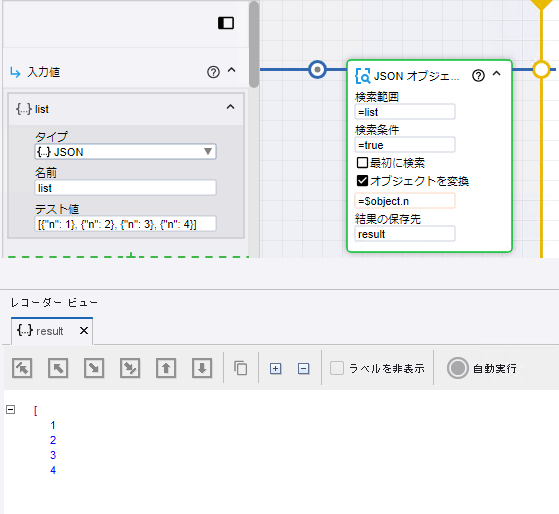Uncheck the オブジェクトを変換 checkbox
Image resolution: width=559 pixels, height=514 pixels.
pyautogui.click(x=362, y=181)
